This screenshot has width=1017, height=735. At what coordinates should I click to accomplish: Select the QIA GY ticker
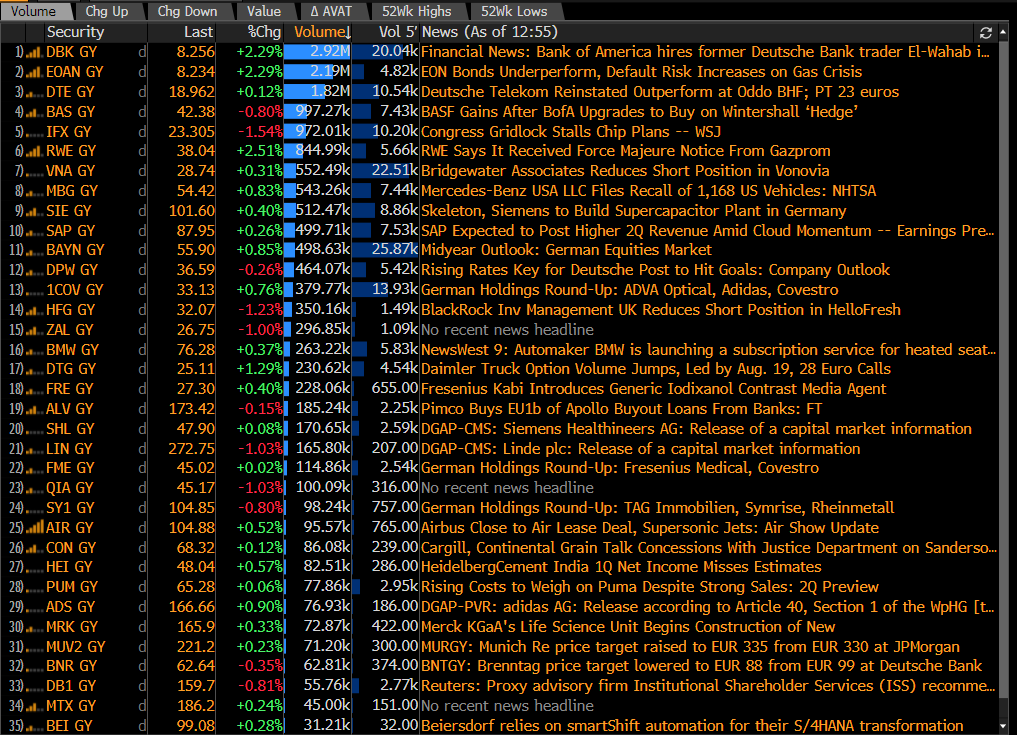click(69, 488)
